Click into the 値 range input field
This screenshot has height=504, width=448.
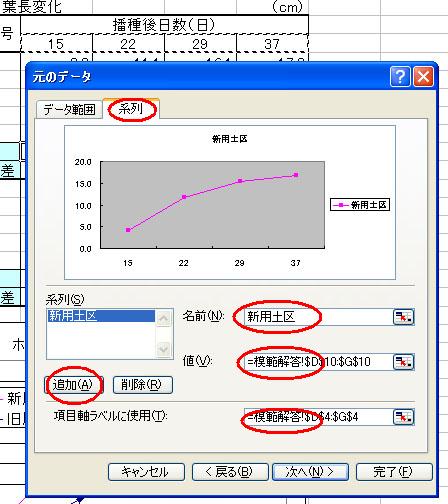pyautogui.click(x=318, y=362)
